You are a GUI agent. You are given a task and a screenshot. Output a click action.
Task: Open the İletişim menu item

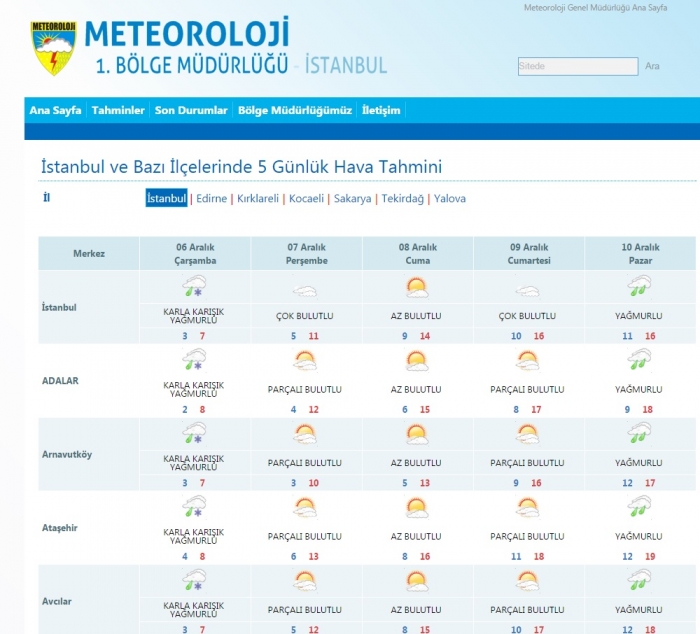point(381,110)
